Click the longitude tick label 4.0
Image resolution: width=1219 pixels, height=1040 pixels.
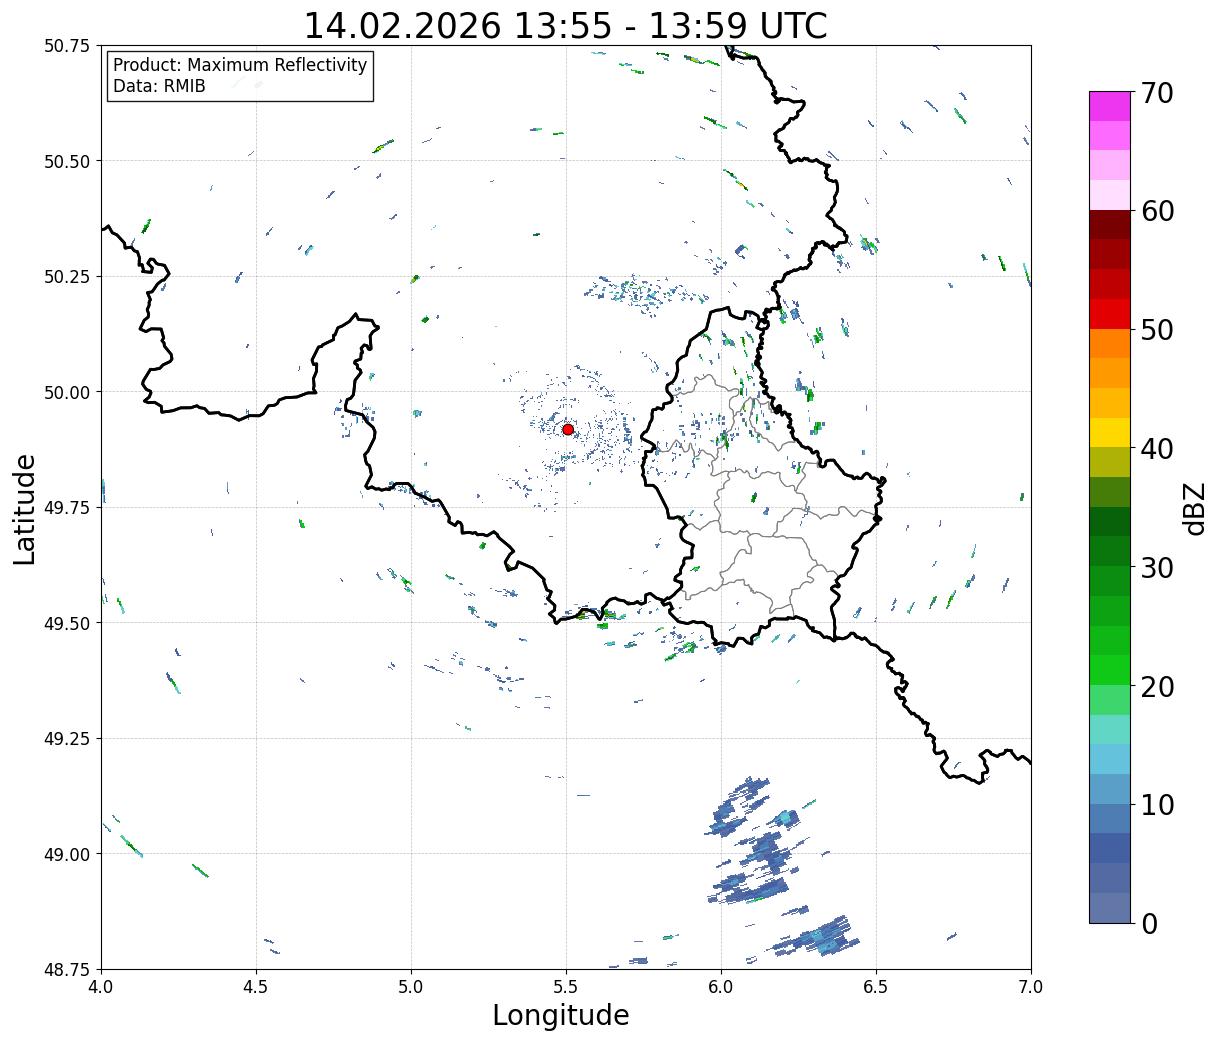(101, 987)
